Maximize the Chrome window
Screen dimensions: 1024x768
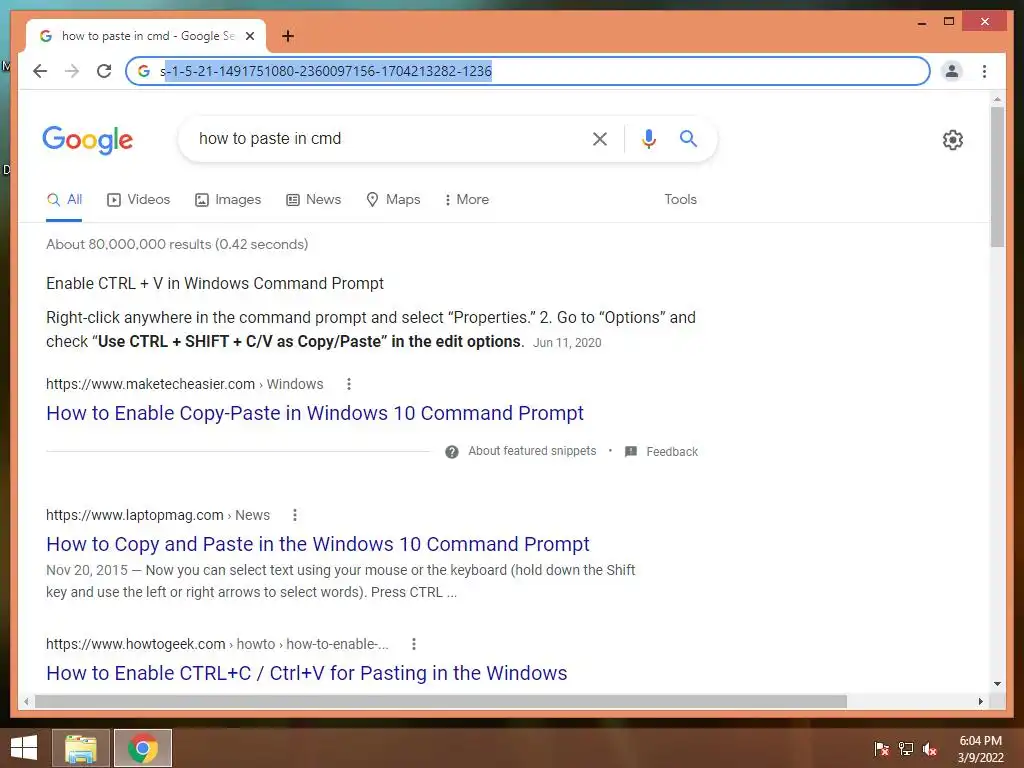[x=949, y=22]
